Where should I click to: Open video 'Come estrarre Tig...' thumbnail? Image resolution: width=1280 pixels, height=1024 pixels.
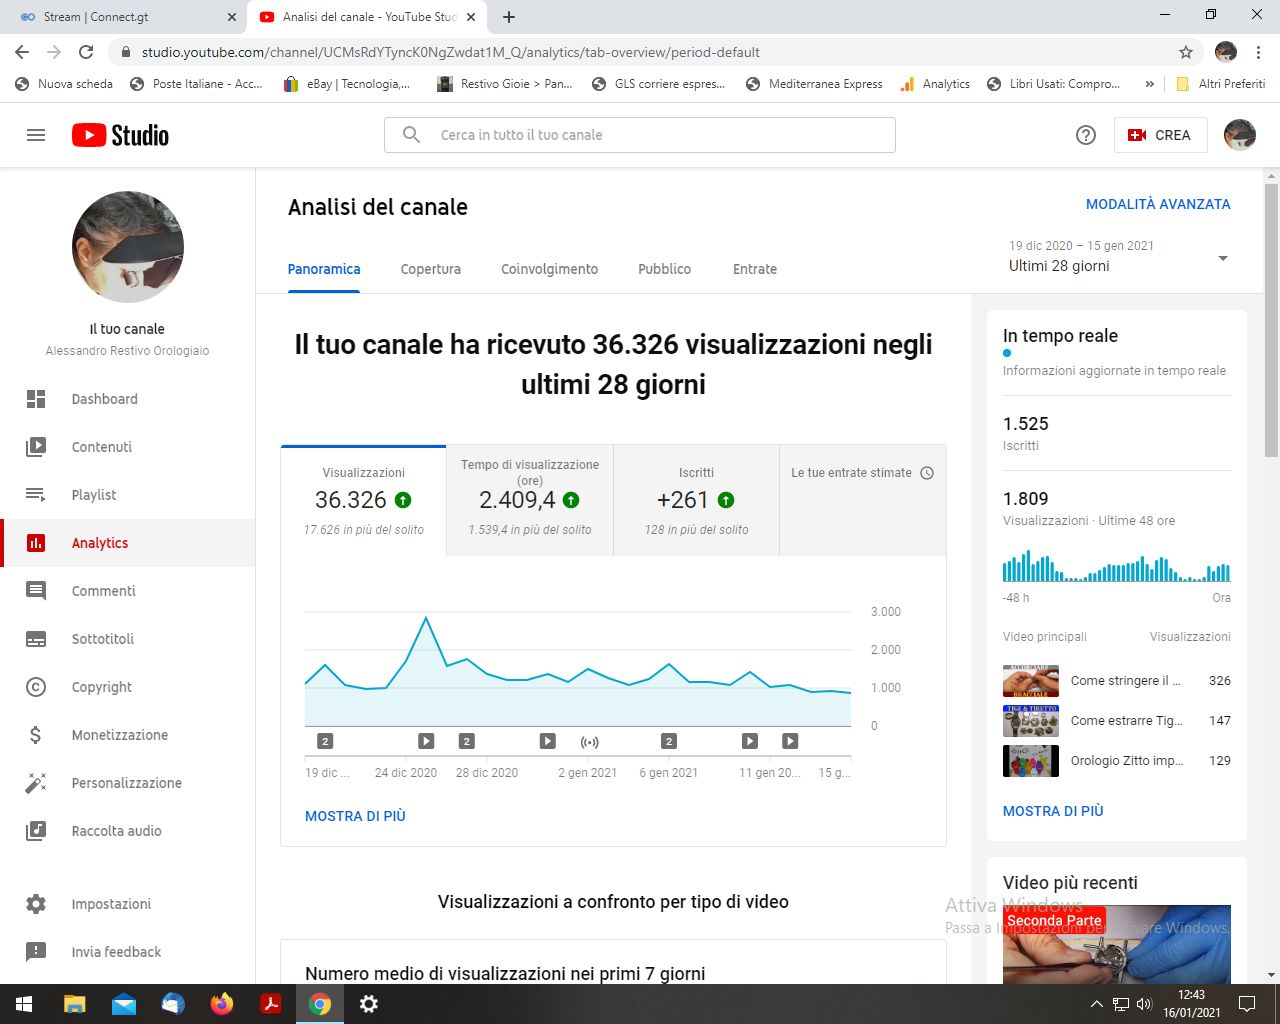click(x=1031, y=721)
